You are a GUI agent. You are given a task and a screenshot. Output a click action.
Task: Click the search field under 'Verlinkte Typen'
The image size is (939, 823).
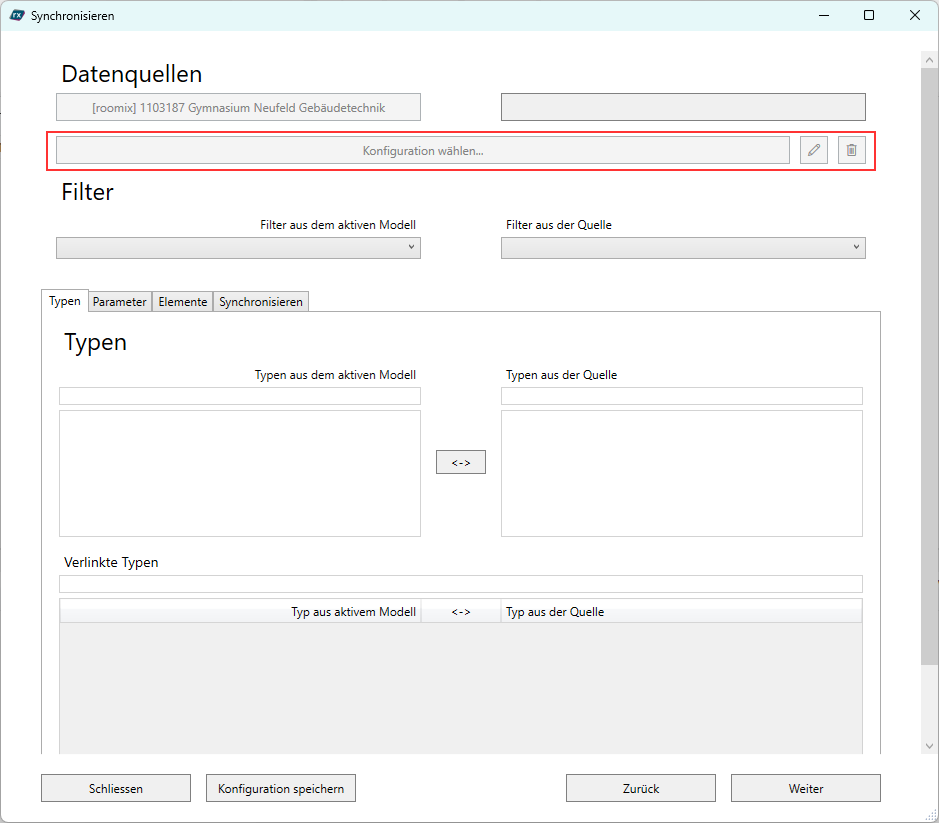click(x=460, y=584)
